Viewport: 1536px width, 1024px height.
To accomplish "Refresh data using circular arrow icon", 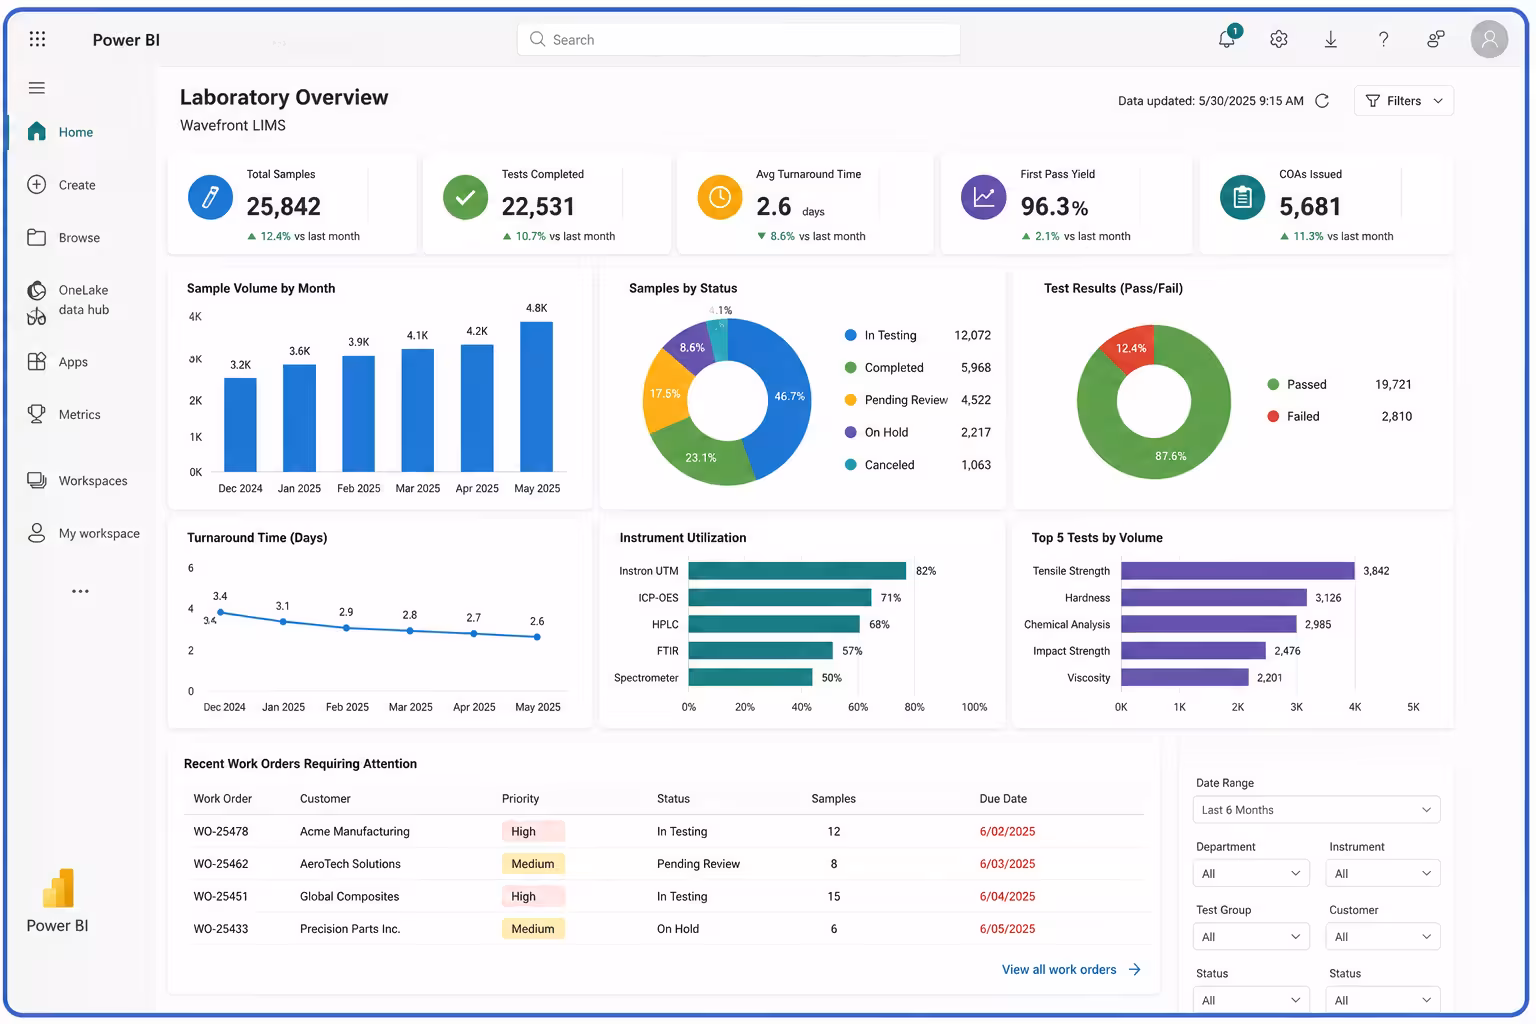I will tap(1322, 101).
